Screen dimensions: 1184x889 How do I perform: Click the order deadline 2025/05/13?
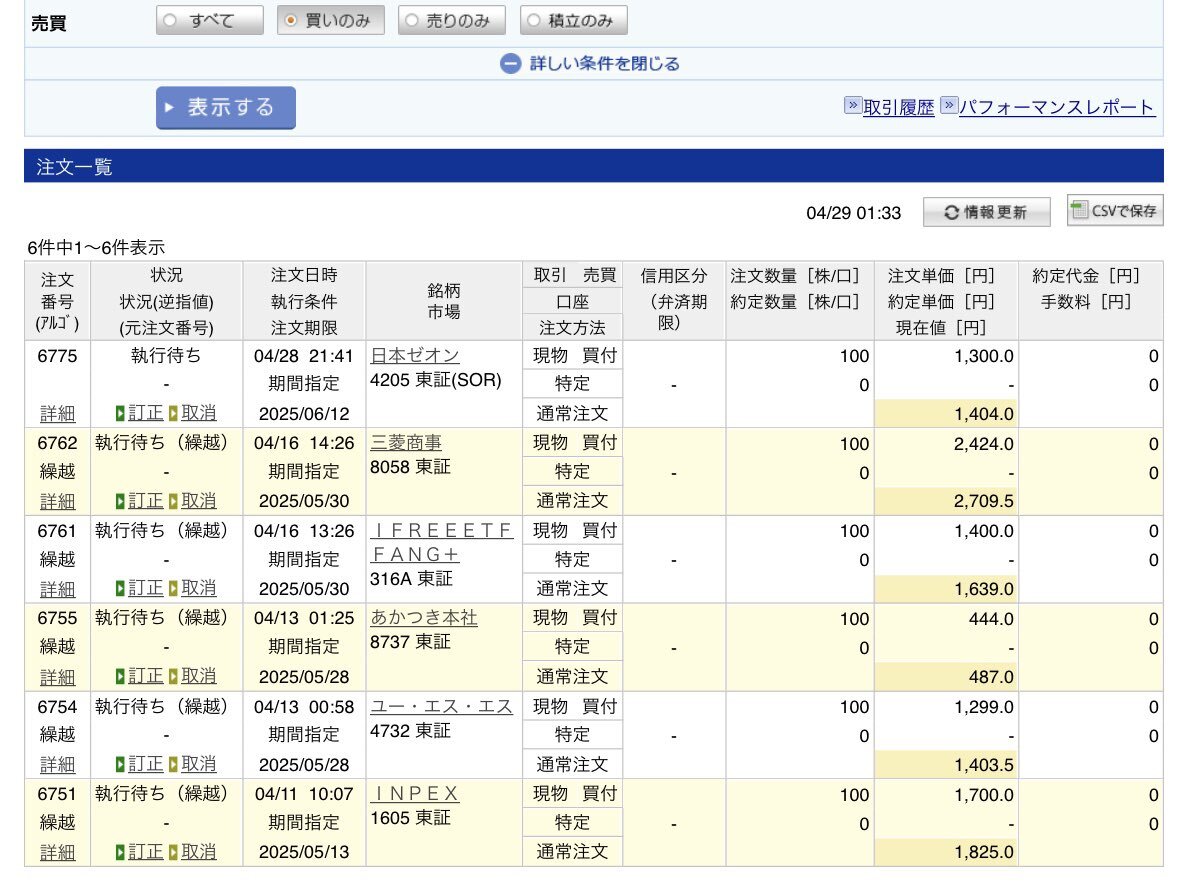304,852
